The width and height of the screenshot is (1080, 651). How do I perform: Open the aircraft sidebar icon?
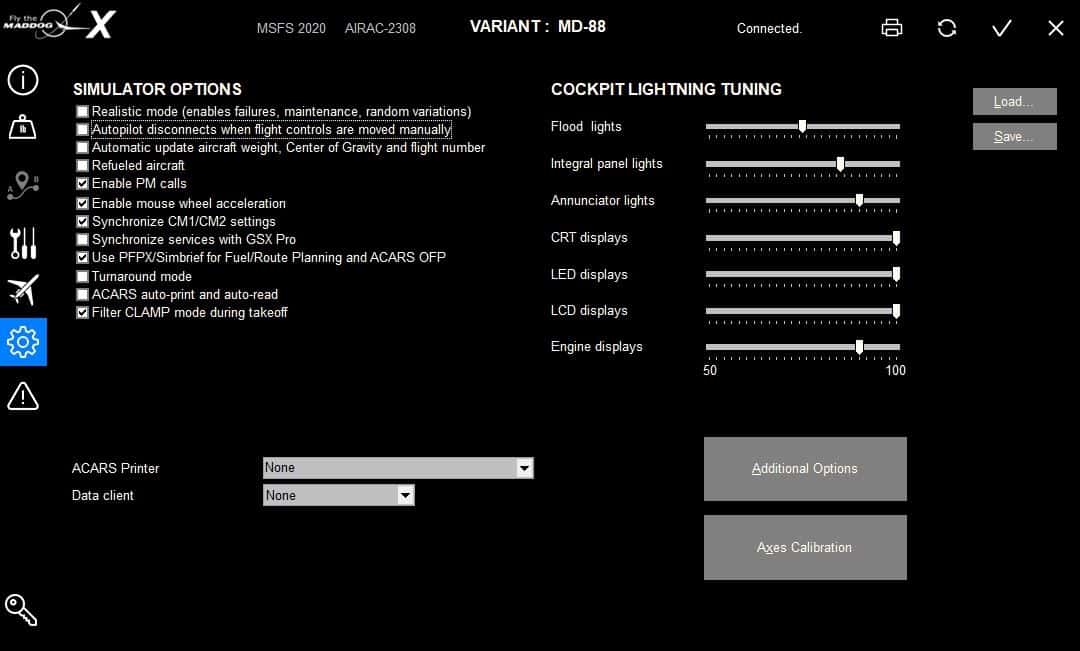pos(23,291)
